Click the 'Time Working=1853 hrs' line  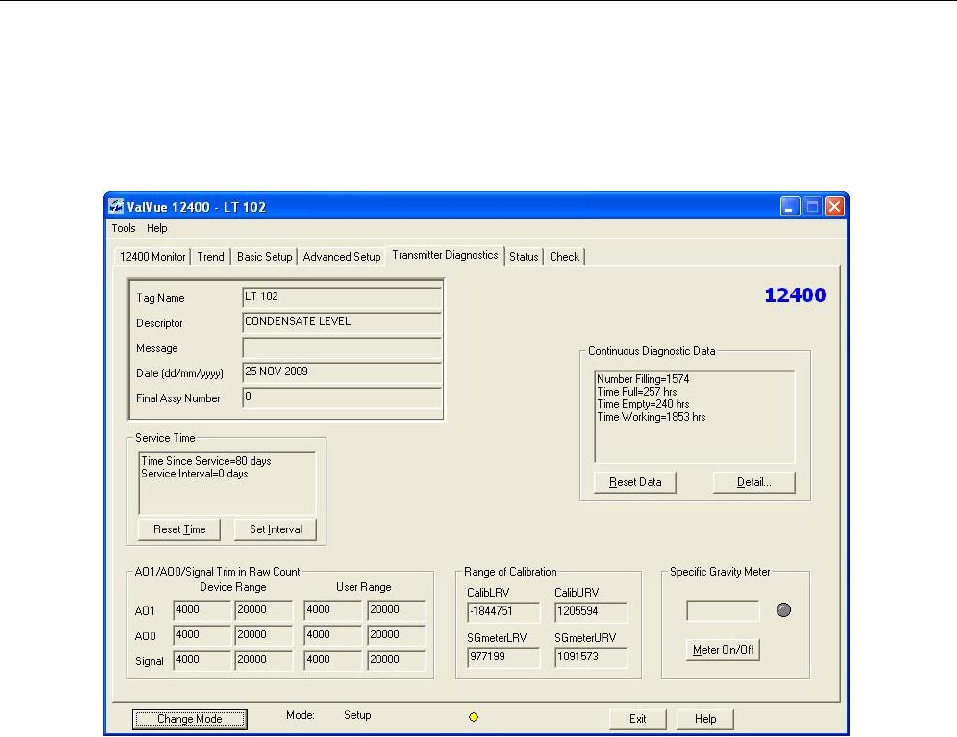pos(651,417)
